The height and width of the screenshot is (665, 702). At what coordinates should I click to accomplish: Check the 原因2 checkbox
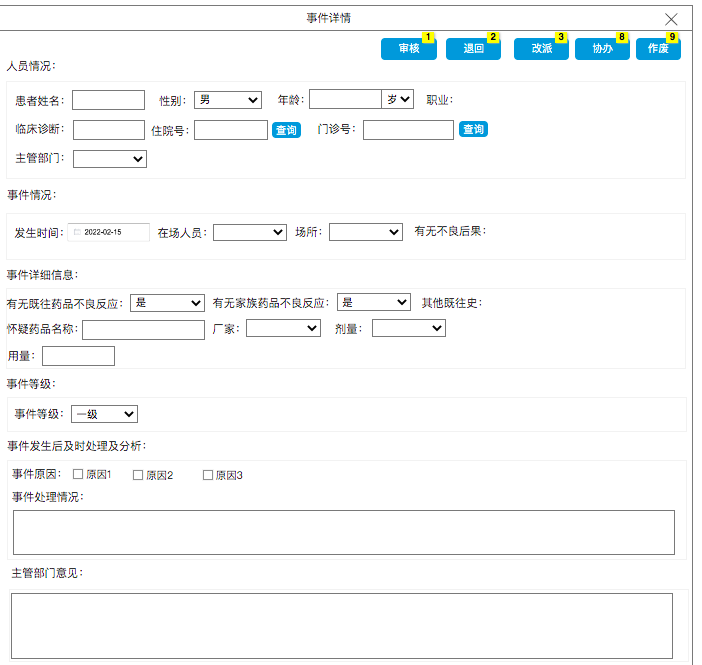point(138,475)
